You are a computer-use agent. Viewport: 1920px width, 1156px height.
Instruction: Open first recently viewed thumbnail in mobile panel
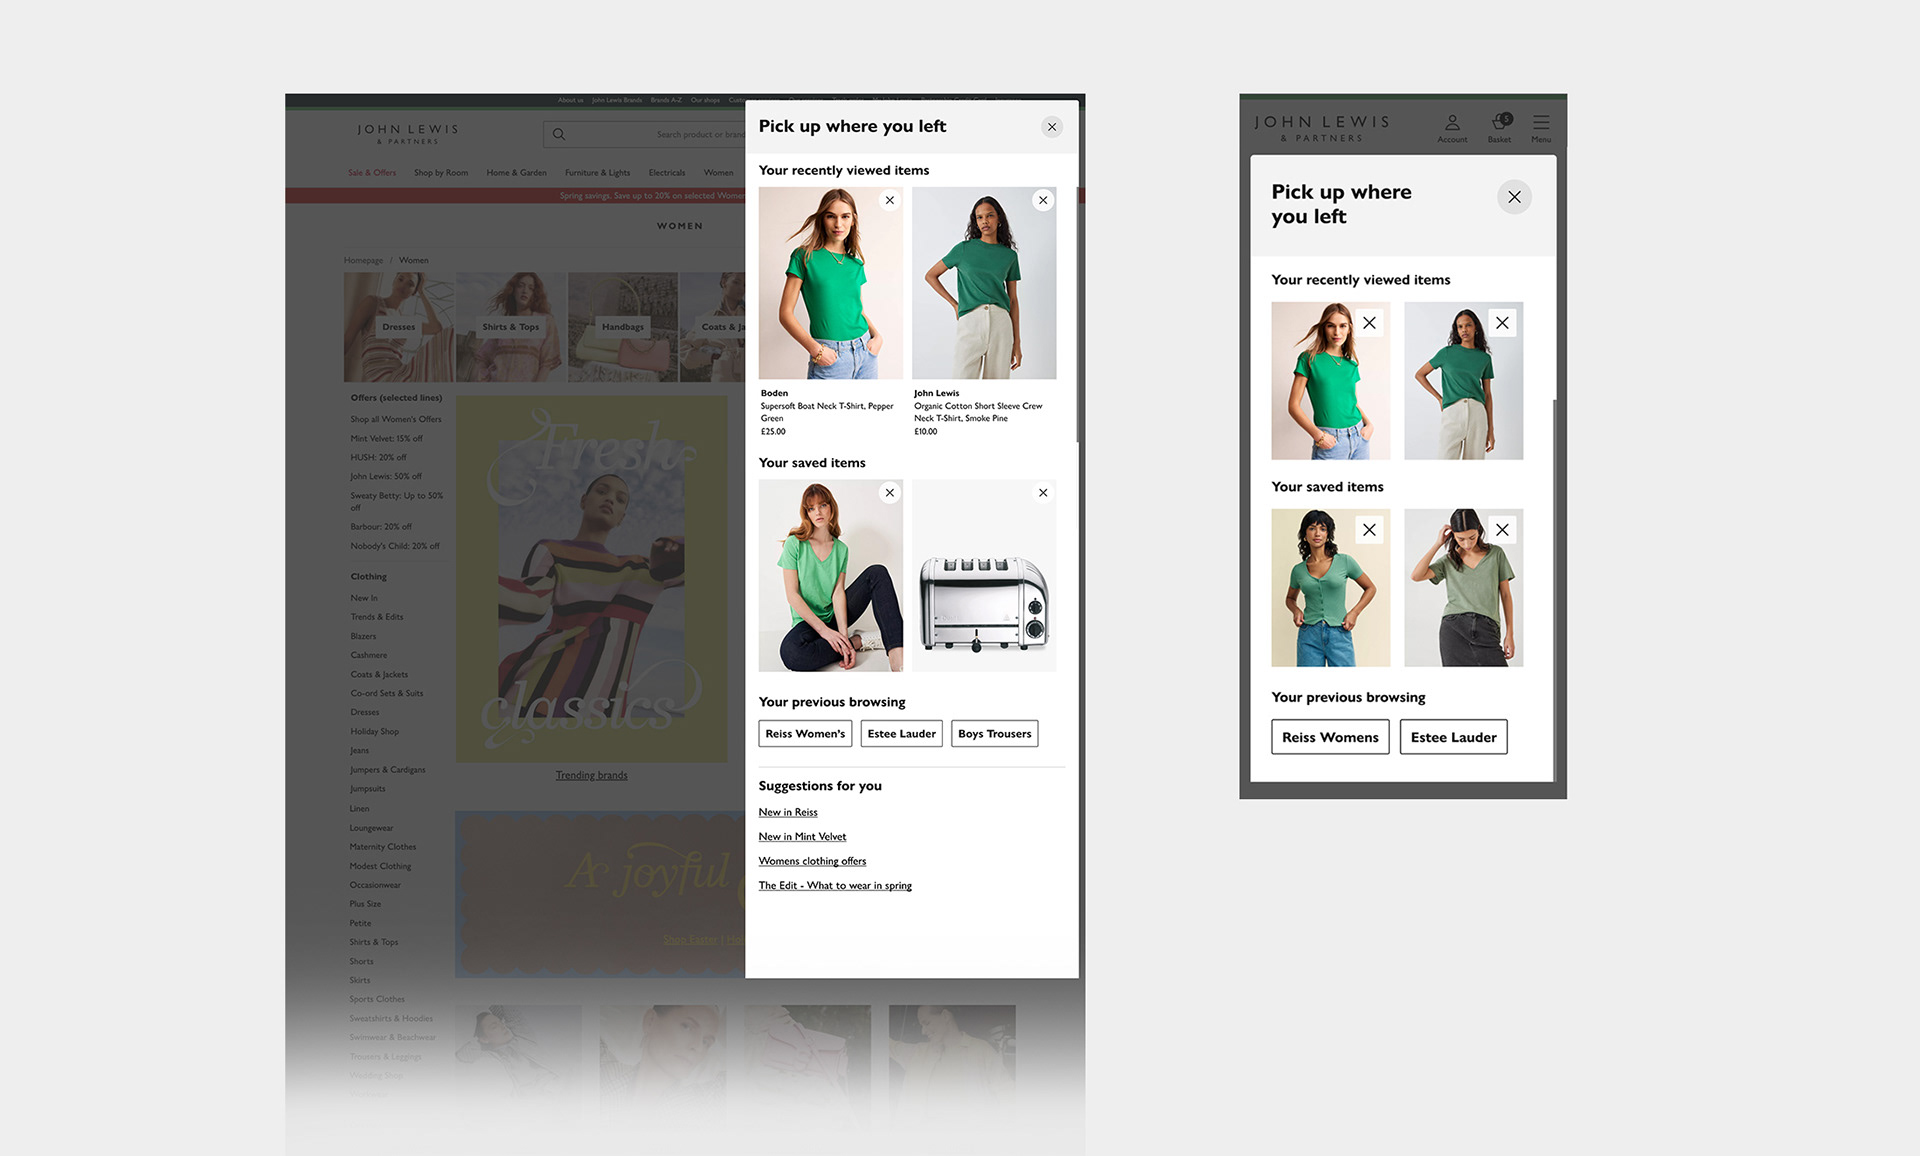(1330, 381)
